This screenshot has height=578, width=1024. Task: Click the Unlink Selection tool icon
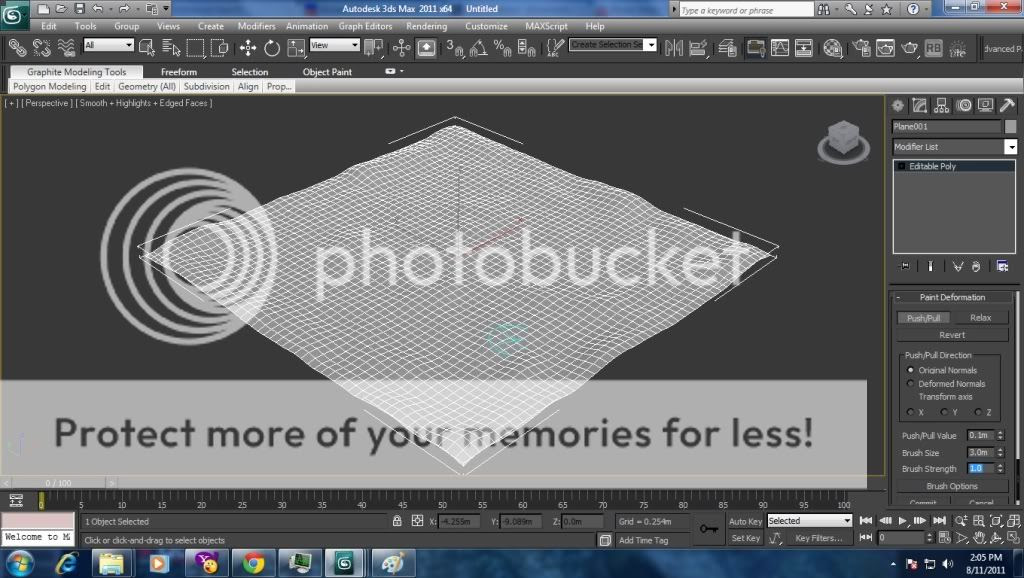click(42, 48)
